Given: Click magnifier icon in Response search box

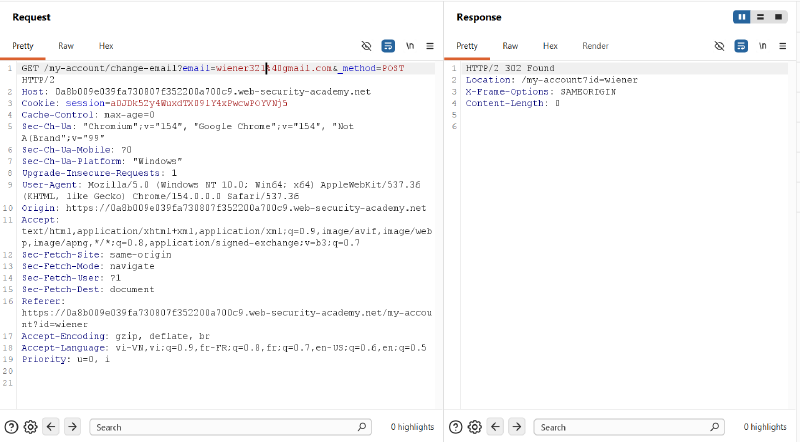Looking at the screenshot, I should pos(714,427).
